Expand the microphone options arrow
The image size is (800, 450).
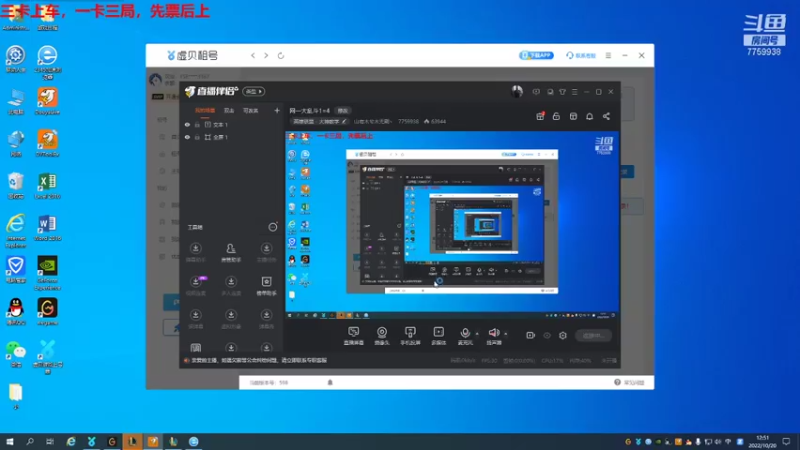[x=477, y=334]
